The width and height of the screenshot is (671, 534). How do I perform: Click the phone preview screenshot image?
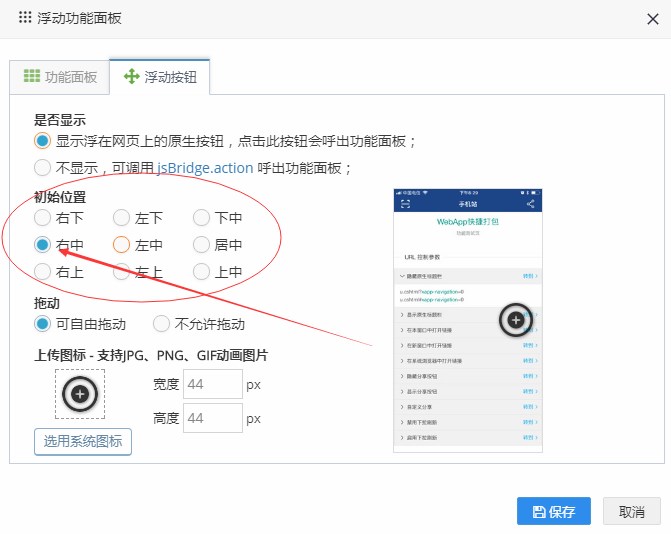pos(468,320)
